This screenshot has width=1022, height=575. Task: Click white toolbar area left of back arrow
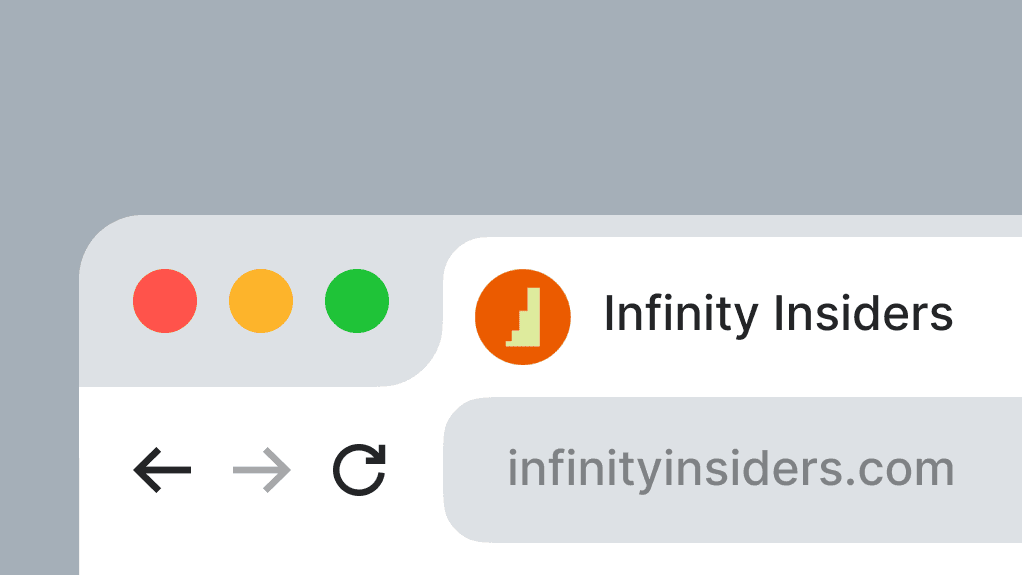pos(106,469)
